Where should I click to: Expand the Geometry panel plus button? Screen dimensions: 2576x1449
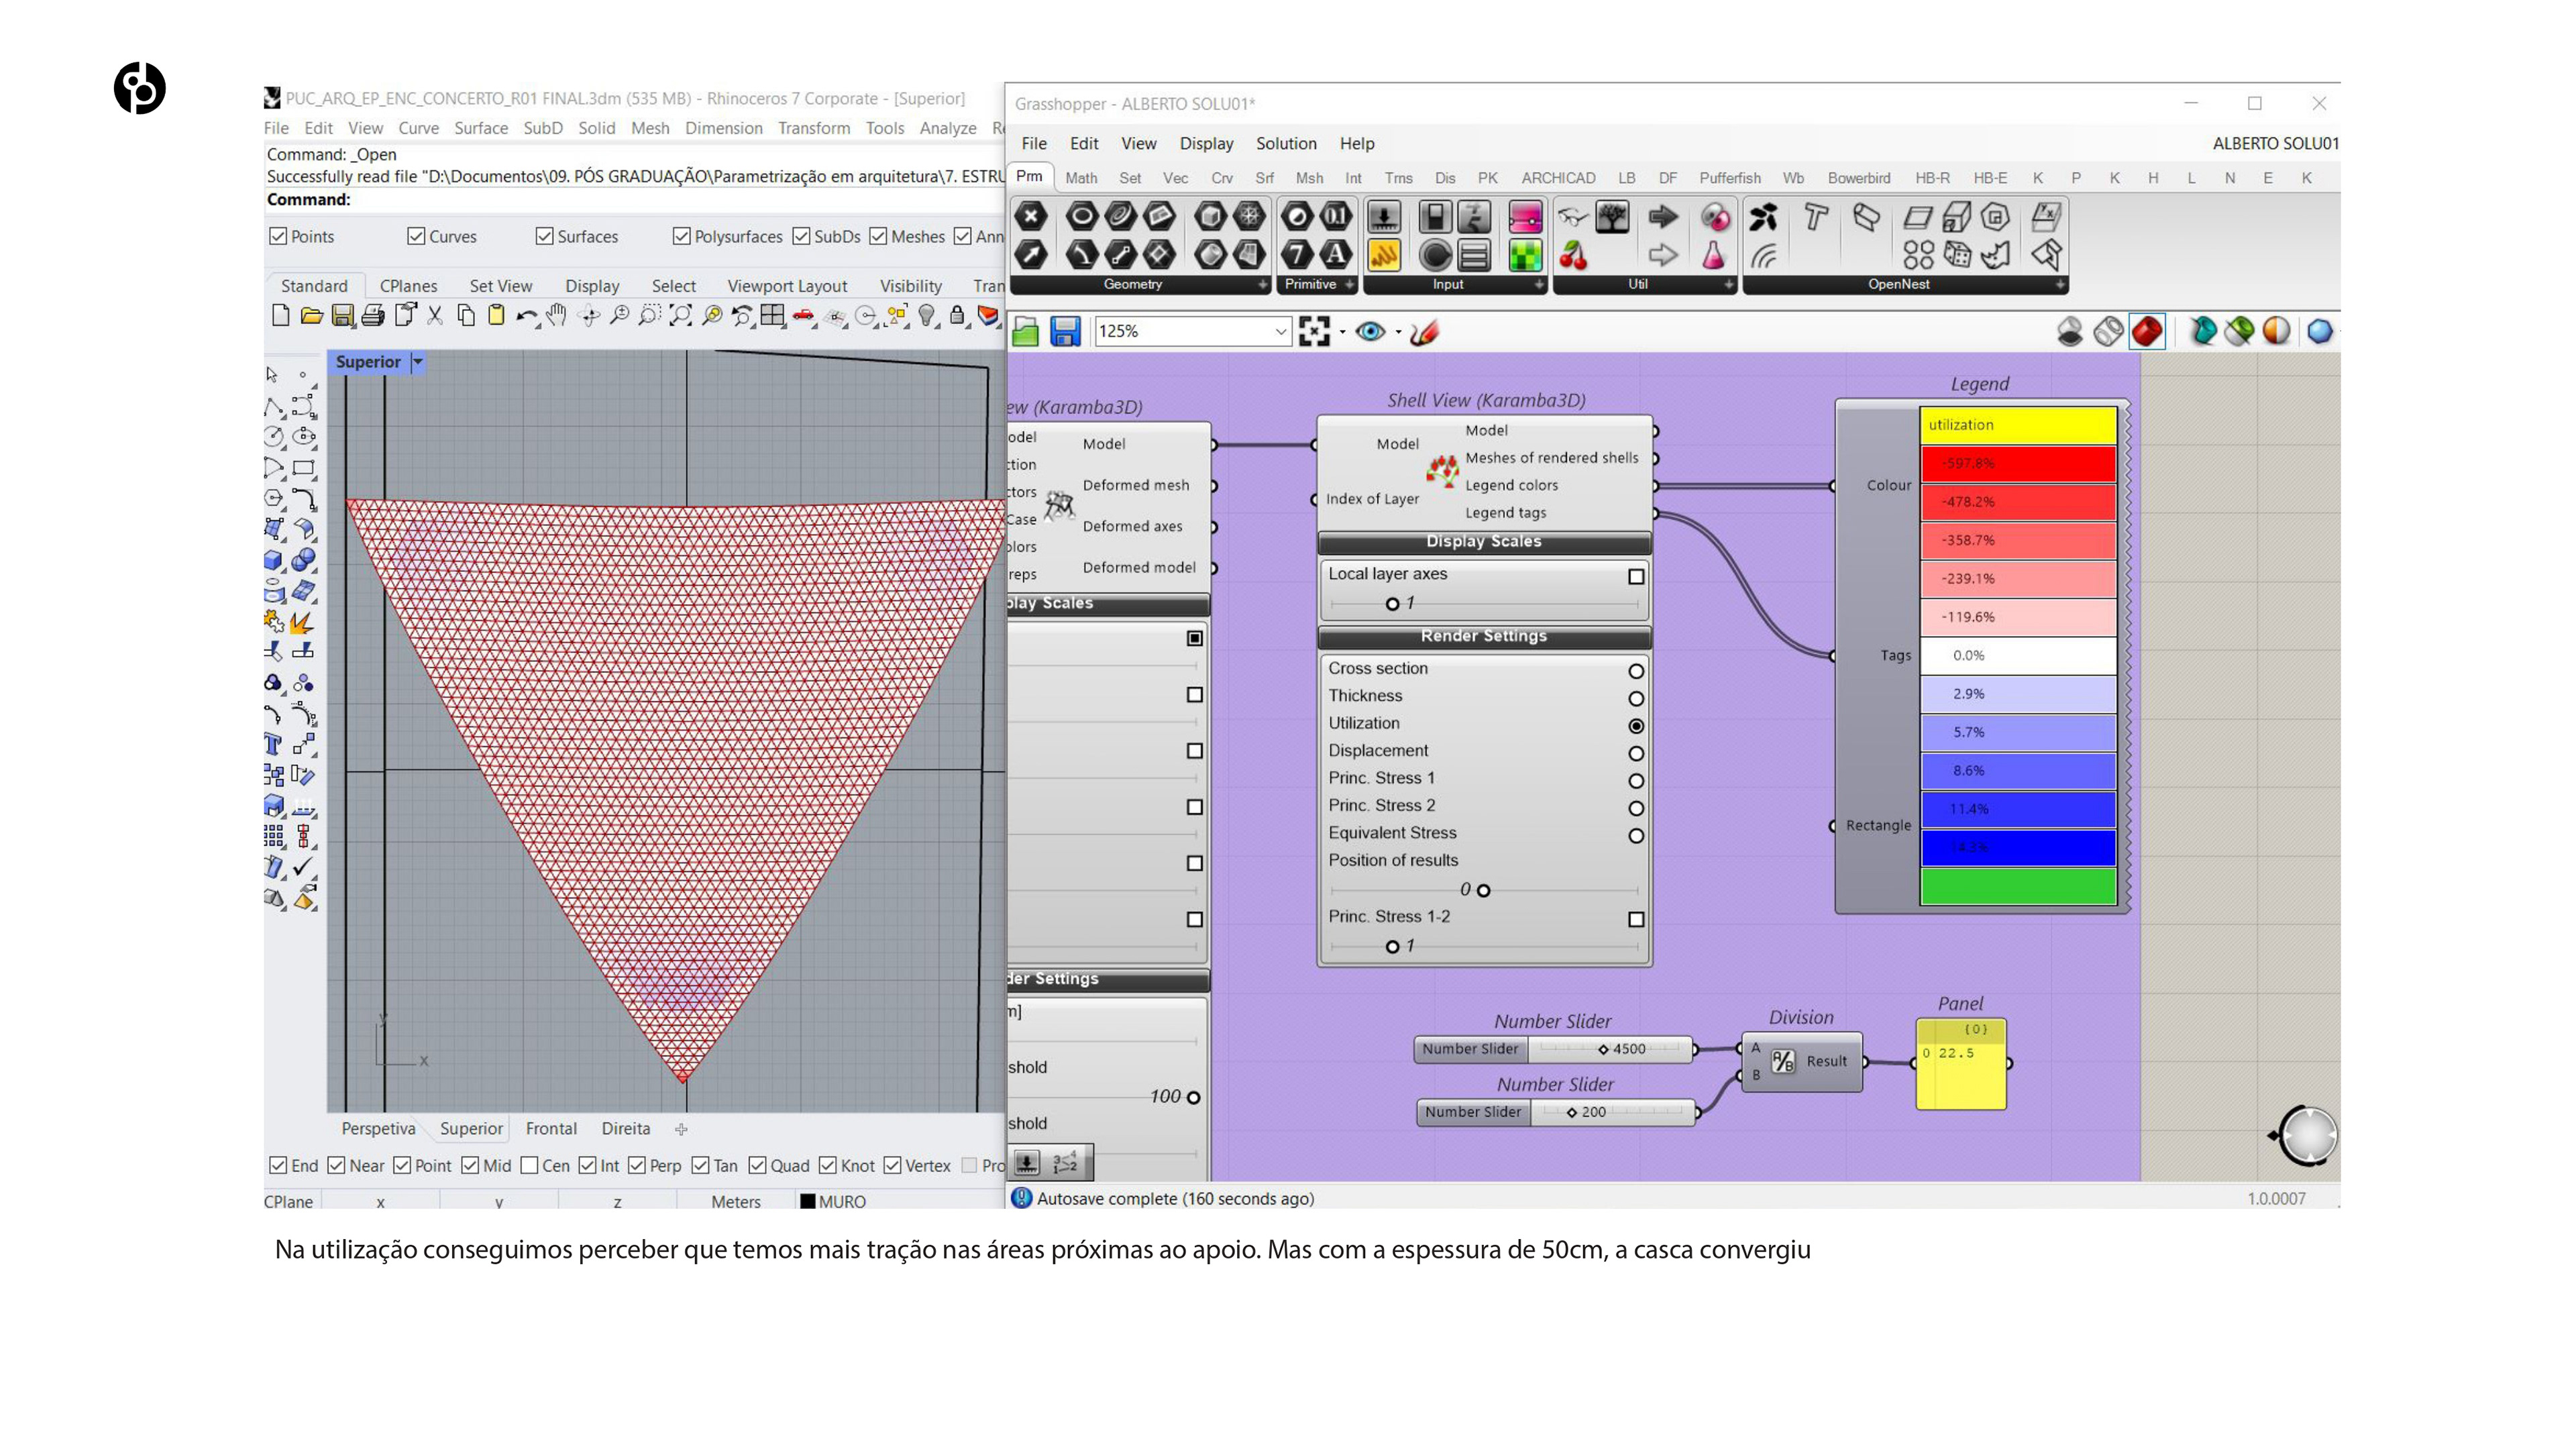(x=1262, y=285)
